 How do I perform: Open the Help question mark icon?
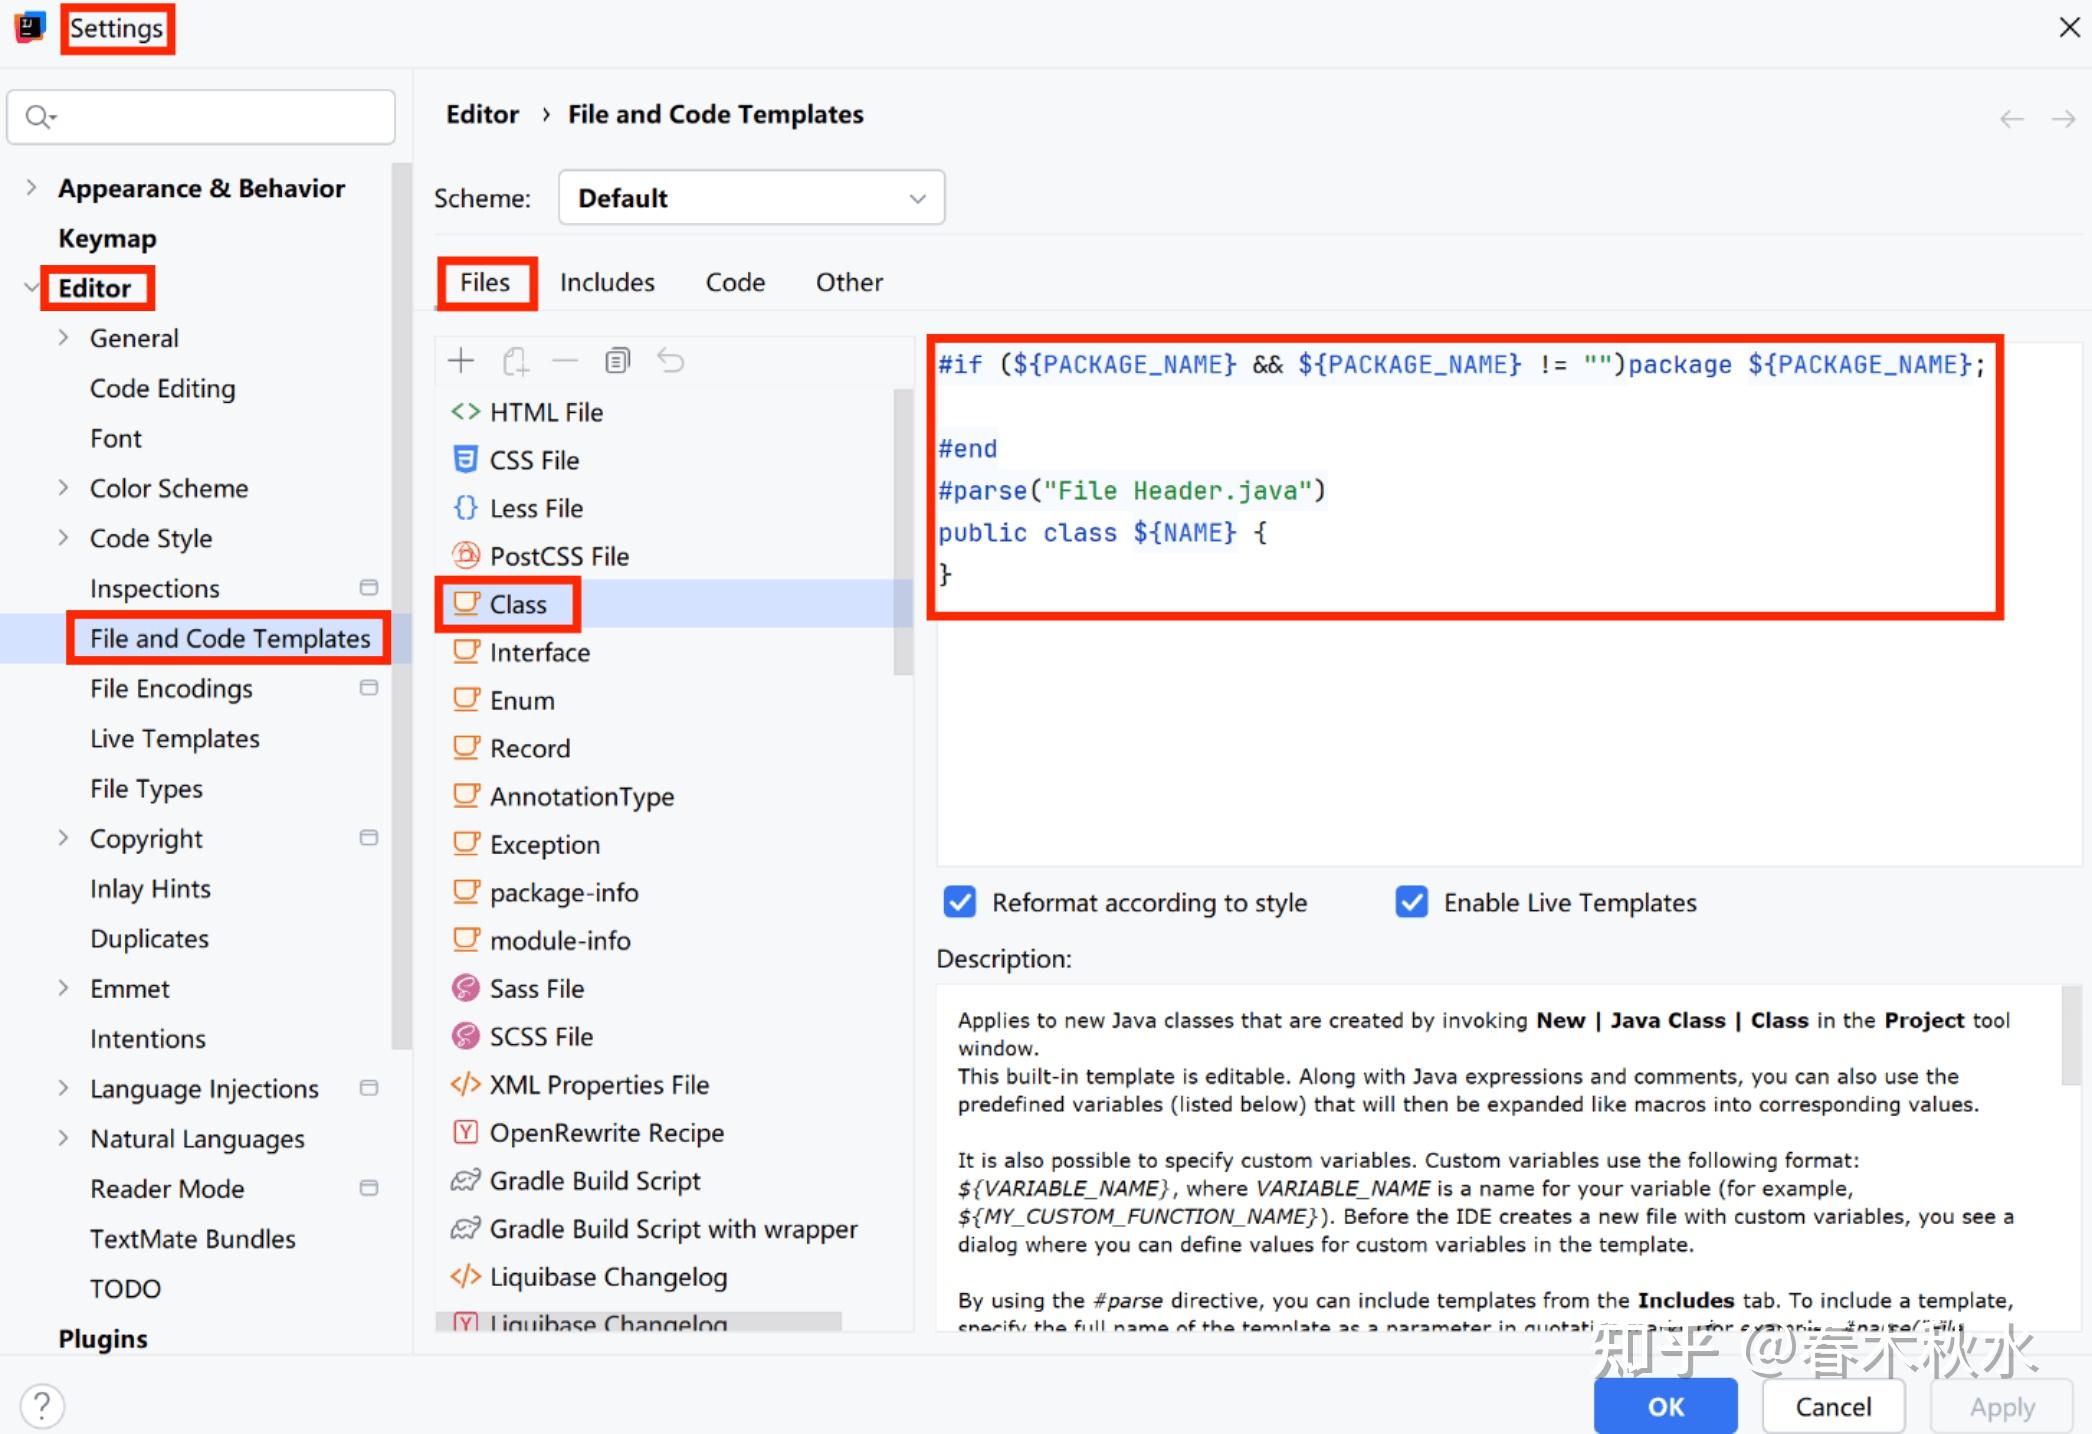42,1405
